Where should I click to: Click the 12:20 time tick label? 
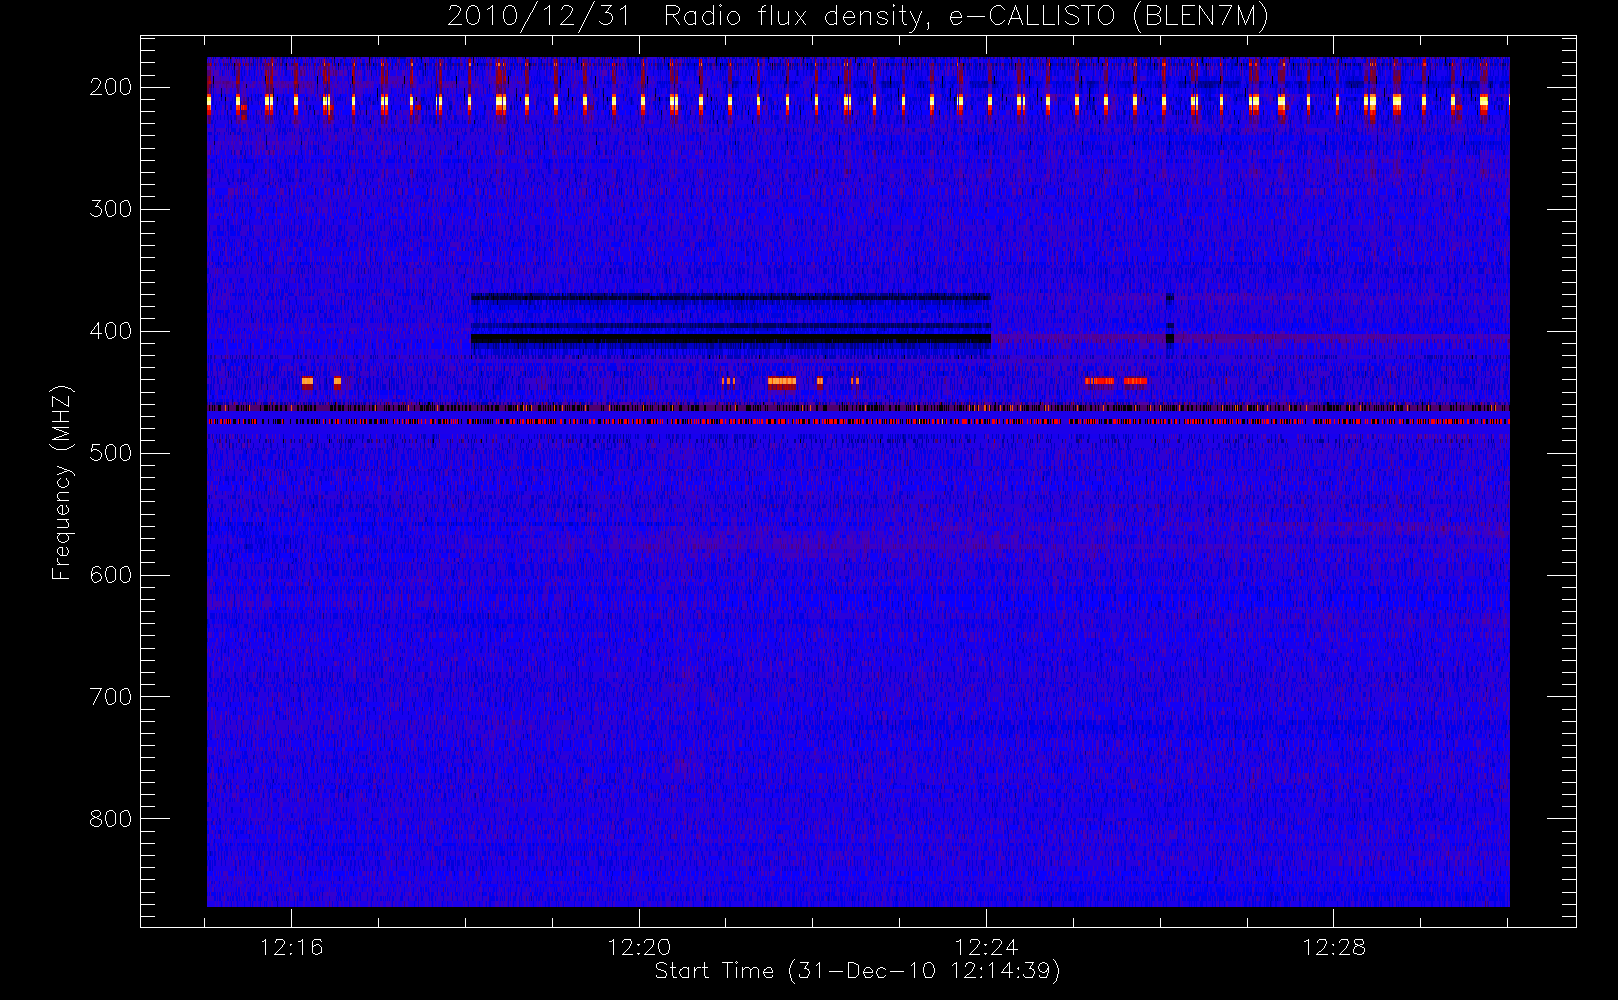coord(639,947)
